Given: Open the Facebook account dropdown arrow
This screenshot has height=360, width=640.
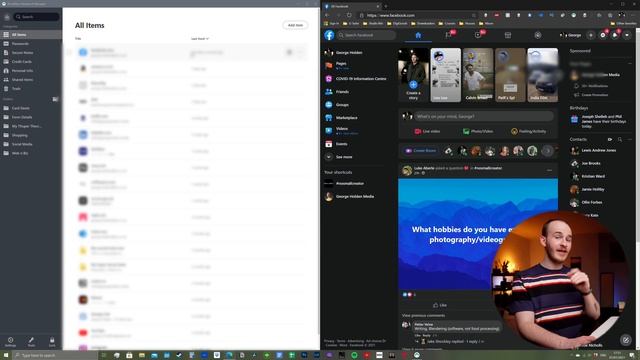Looking at the screenshot, I should tap(627, 35).
